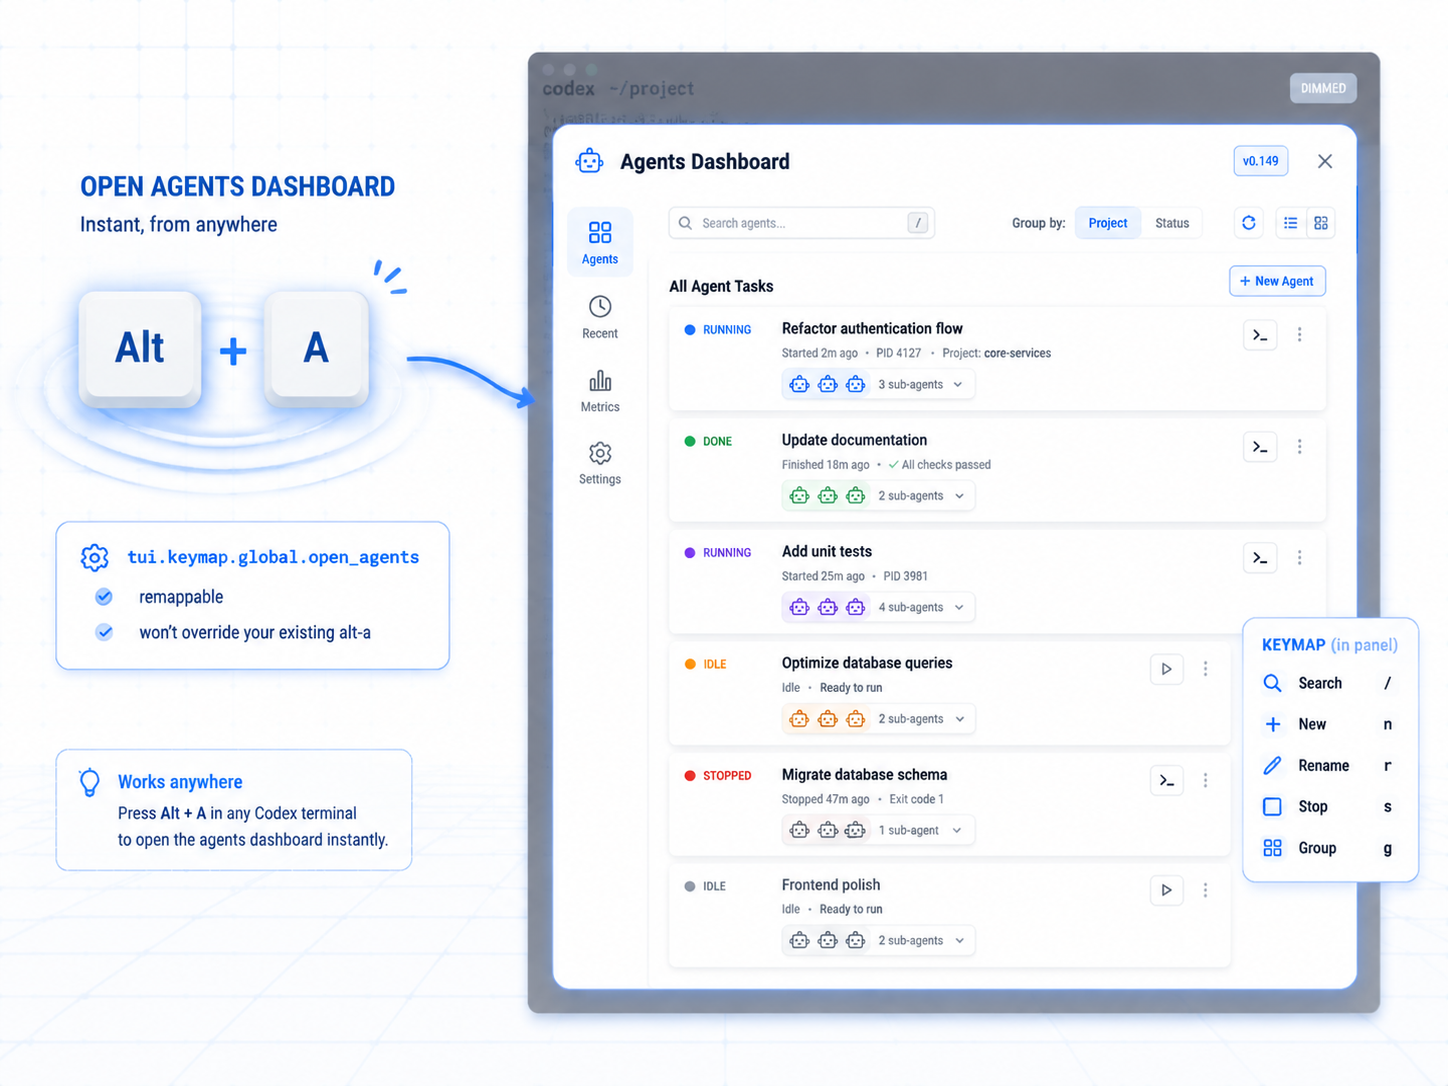1448x1086 pixels.
Task: Run the Optimize database queries agent
Action: [1166, 669]
